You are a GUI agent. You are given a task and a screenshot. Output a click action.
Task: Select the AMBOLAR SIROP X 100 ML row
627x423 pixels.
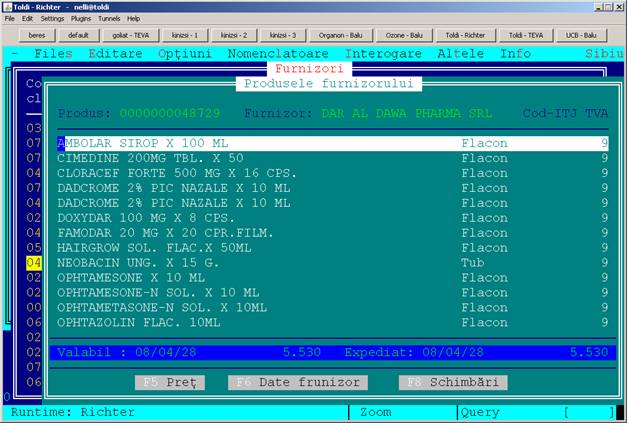tap(333, 143)
